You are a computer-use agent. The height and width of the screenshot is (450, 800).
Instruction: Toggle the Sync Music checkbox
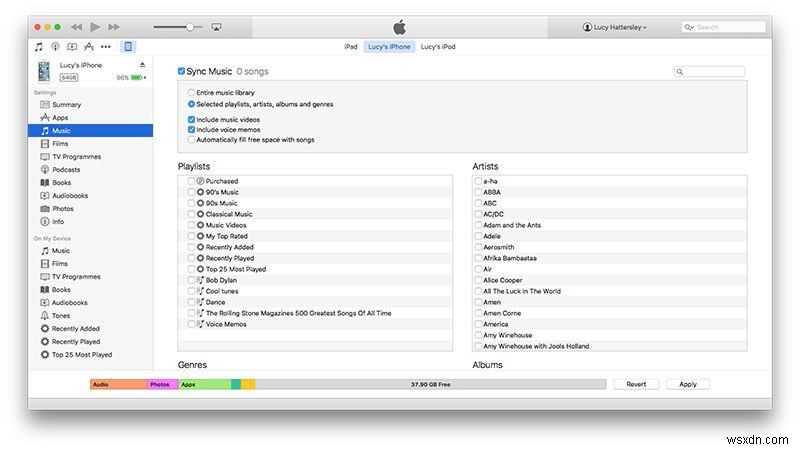coord(181,71)
